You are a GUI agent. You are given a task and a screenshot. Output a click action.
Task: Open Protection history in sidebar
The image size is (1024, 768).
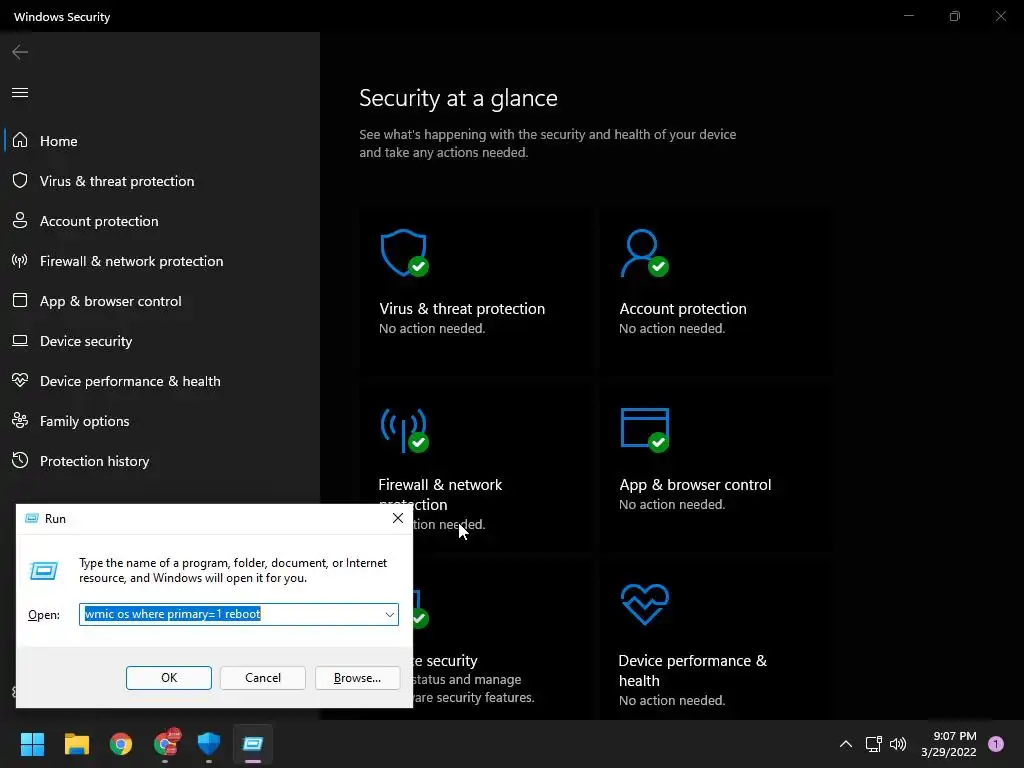pyautogui.click(x=160, y=461)
